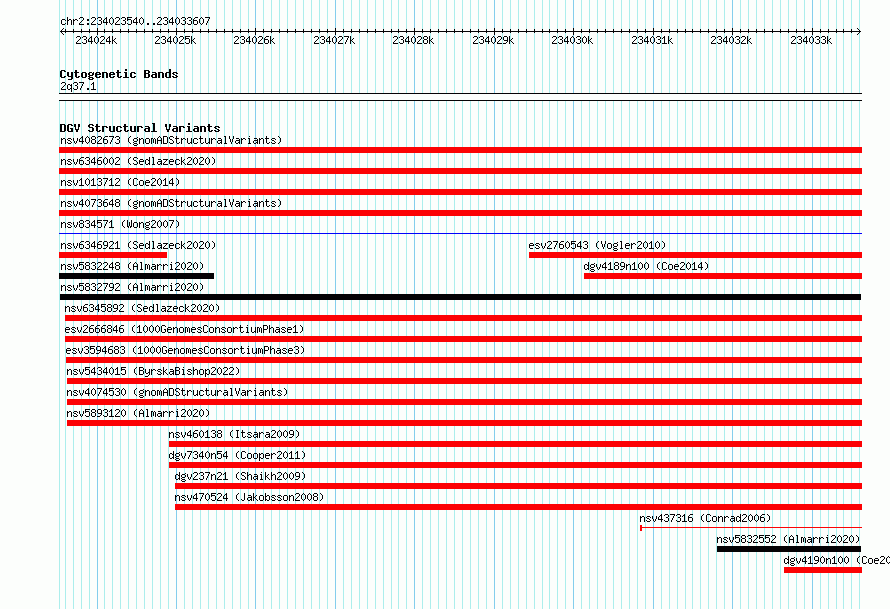This screenshot has width=890, height=609.
Task: Click the 234029k ruler tick label
Action: [493, 40]
